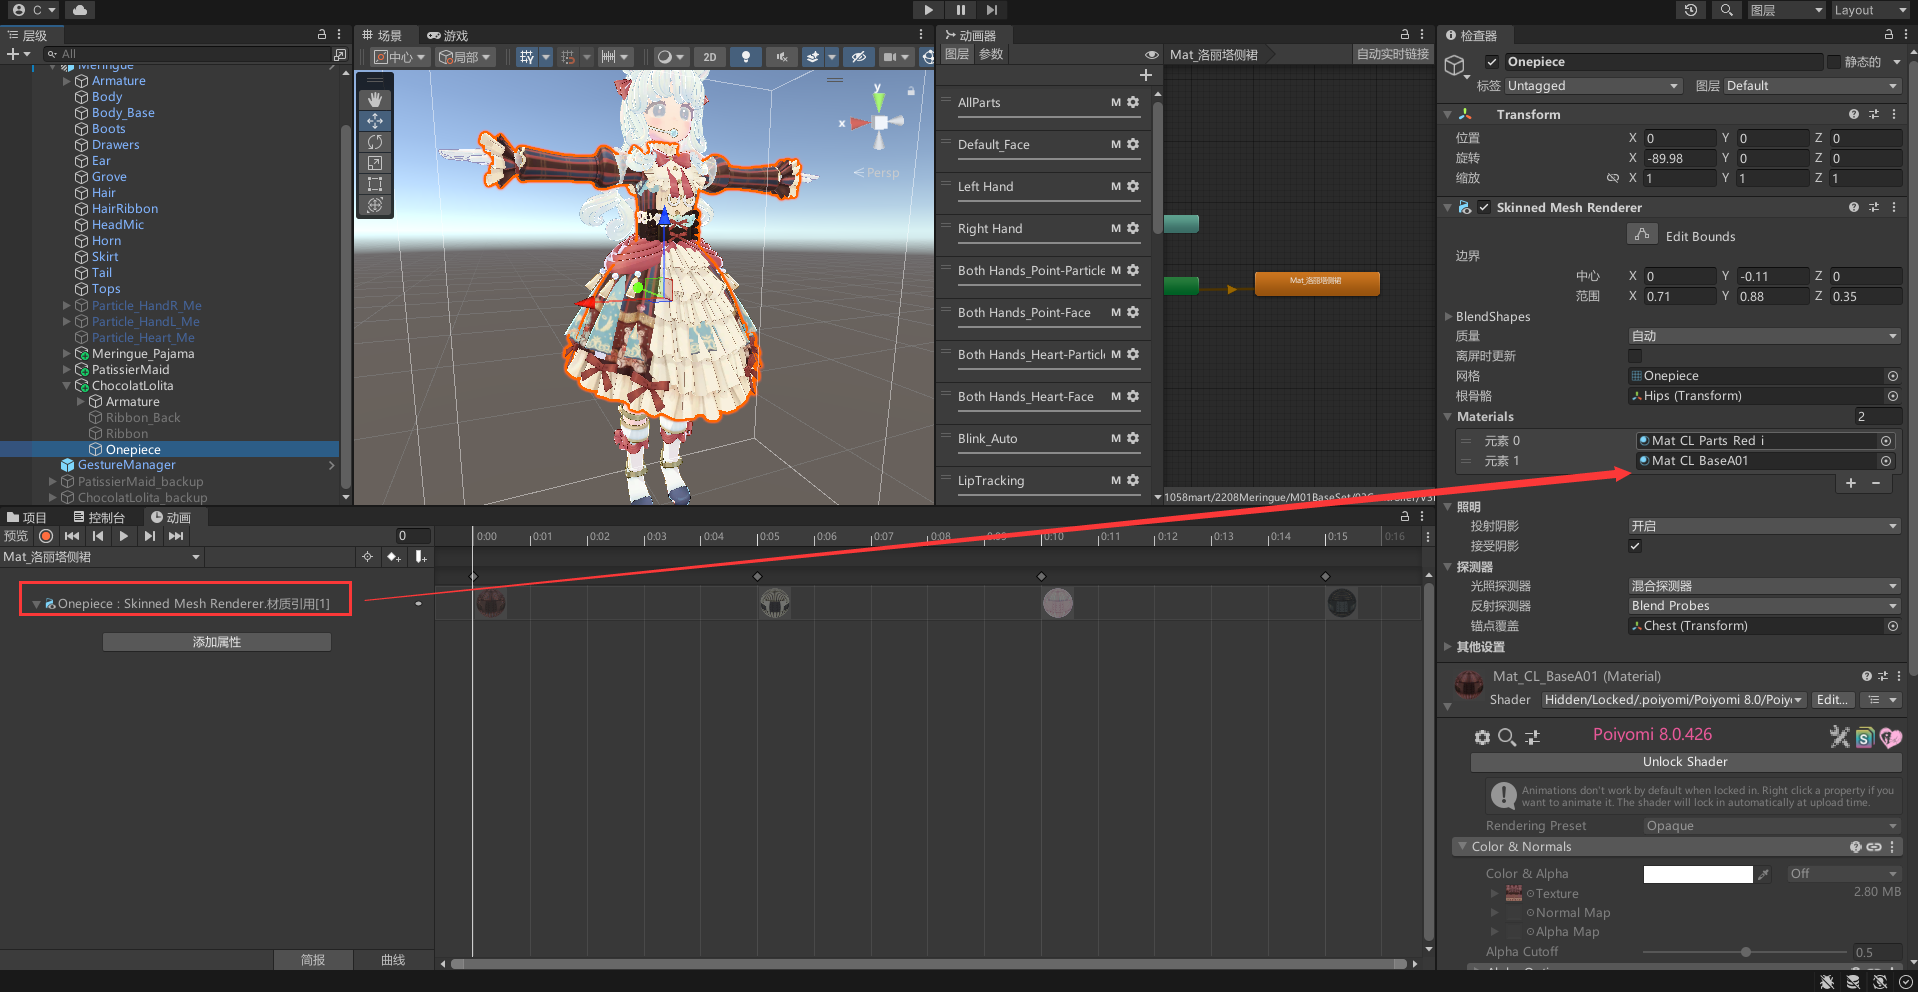Toggle 2D view mode in Scene

(710, 57)
